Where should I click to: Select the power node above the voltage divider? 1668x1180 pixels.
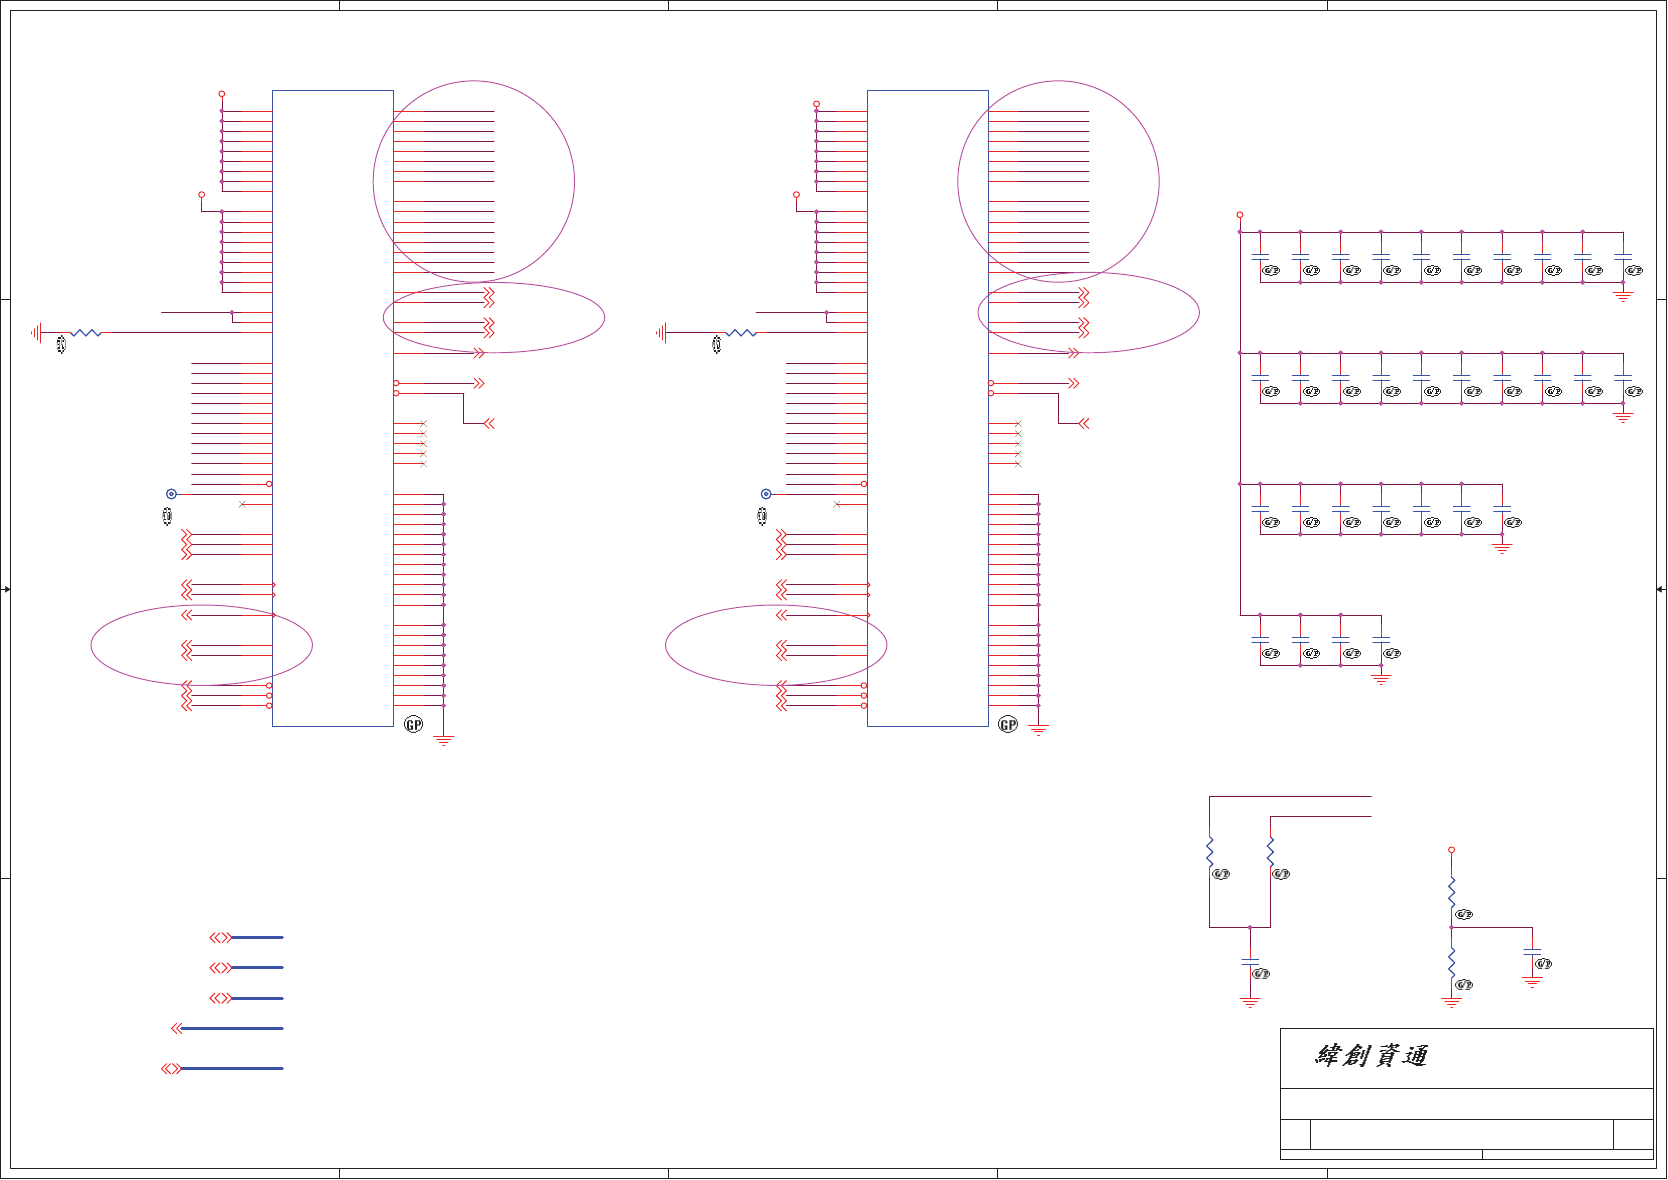(x=1452, y=850)
